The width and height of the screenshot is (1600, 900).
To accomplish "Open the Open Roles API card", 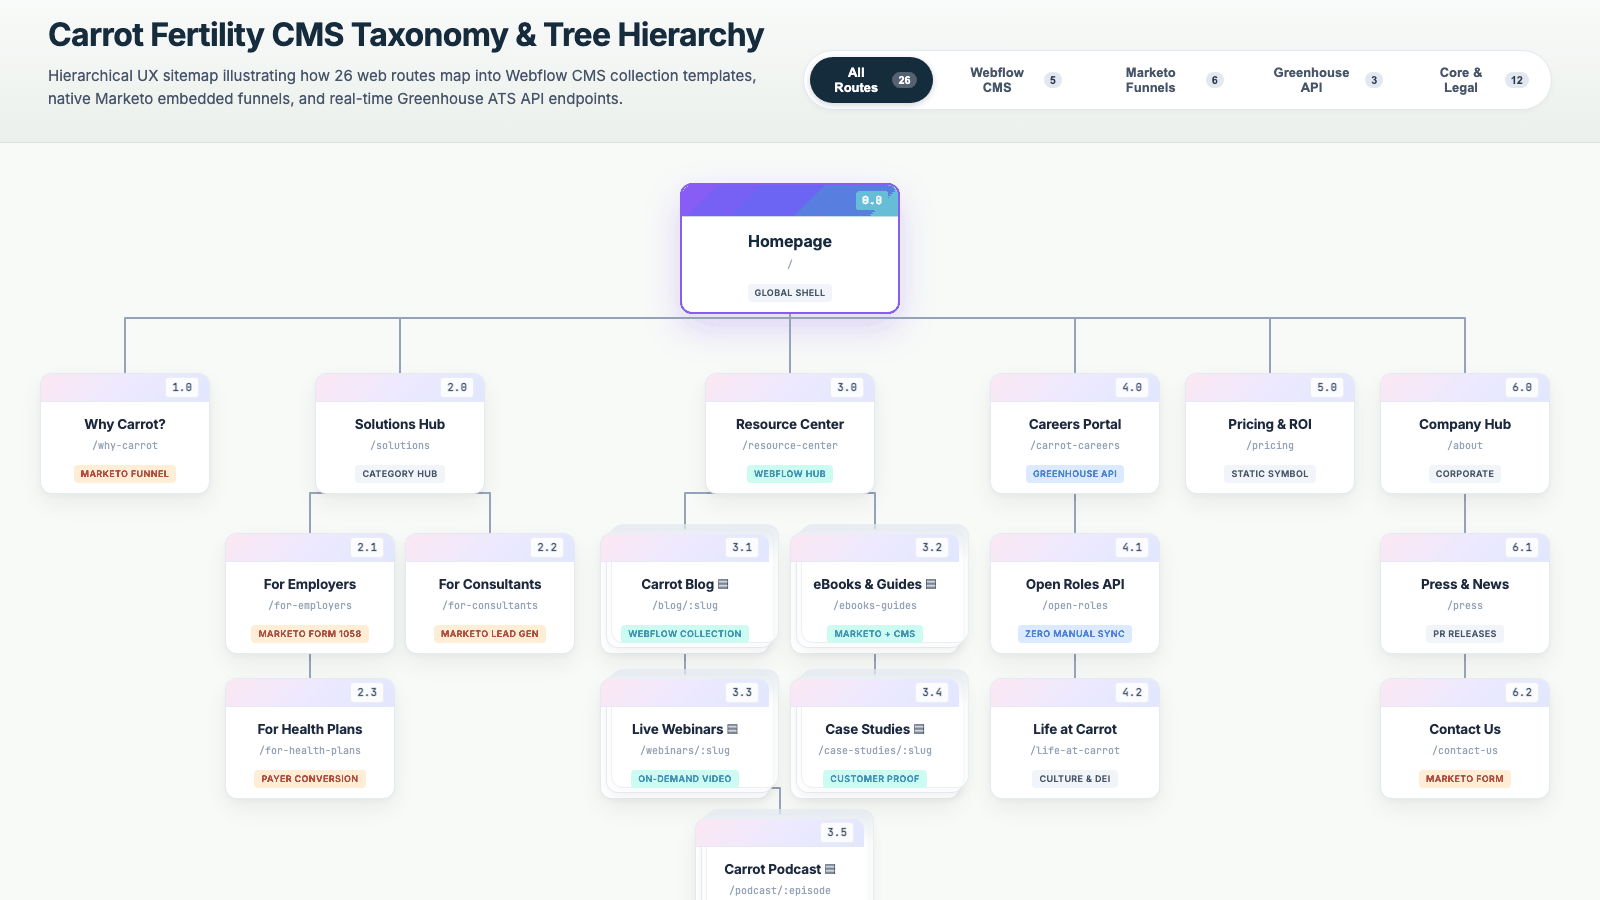I will click(x=1075, y=593).
